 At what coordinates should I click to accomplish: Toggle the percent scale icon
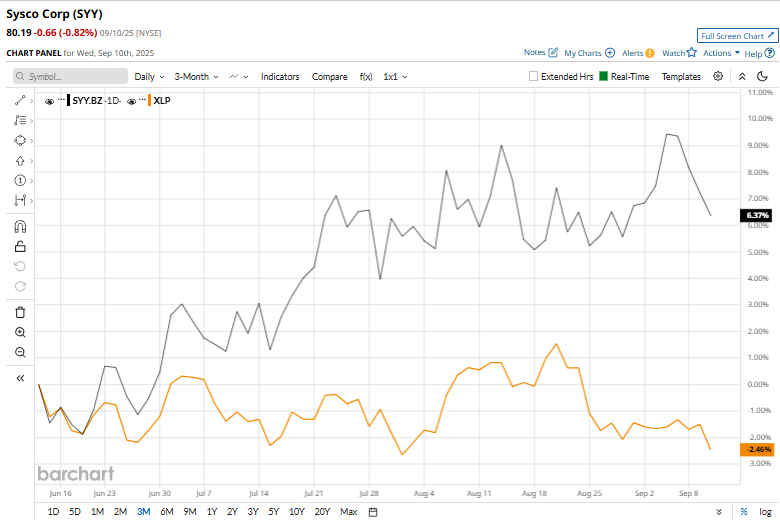coord(744,512)
